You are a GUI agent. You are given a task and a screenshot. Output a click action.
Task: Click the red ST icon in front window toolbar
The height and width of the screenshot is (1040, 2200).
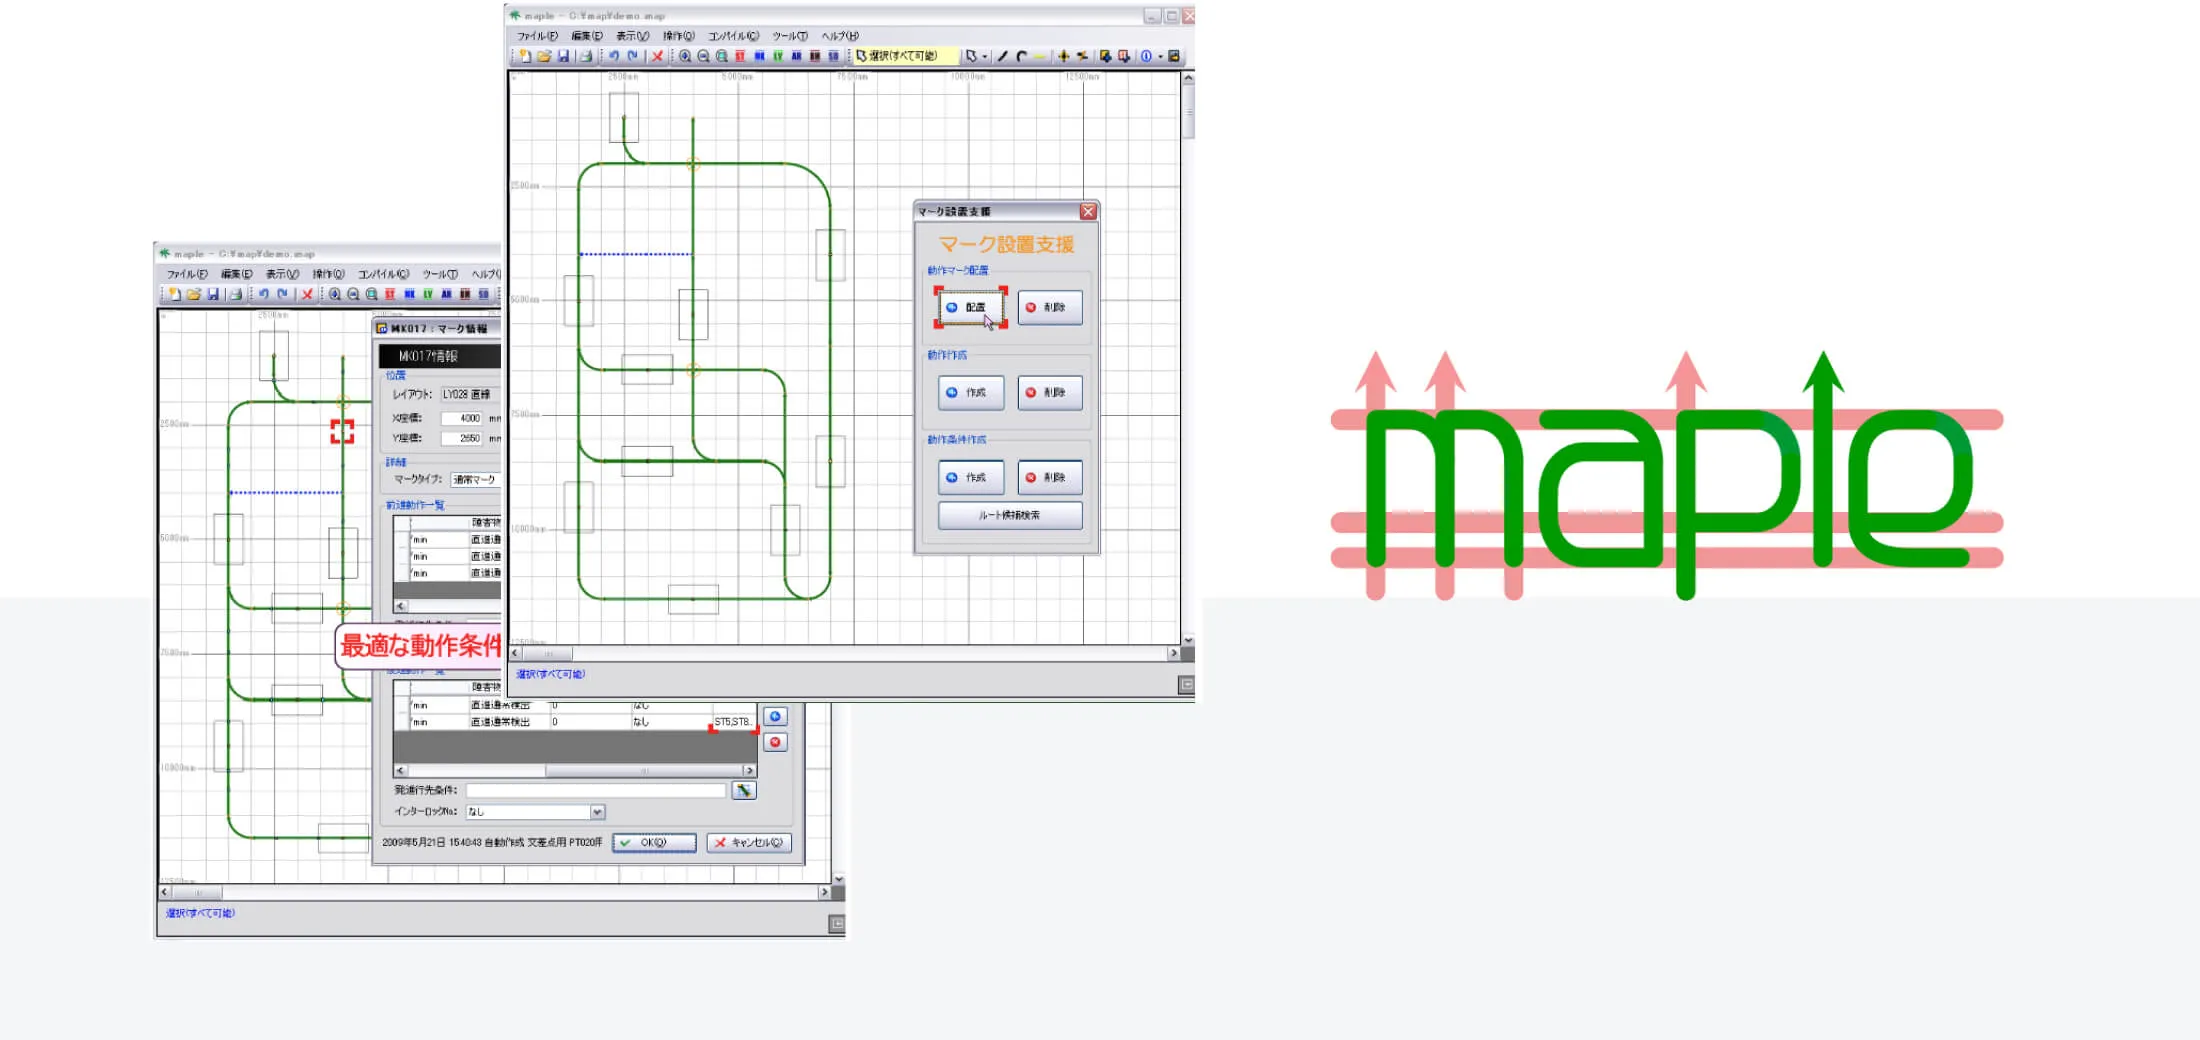point(740,56)
